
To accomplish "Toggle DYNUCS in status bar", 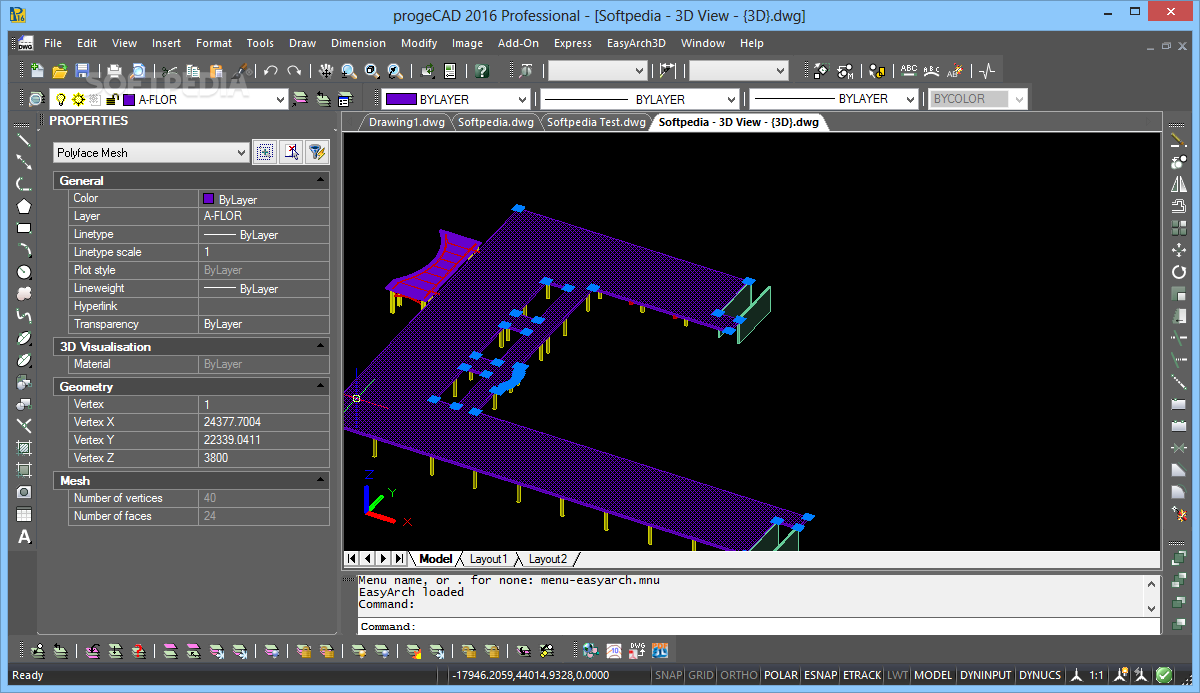I will [1040, 675].
